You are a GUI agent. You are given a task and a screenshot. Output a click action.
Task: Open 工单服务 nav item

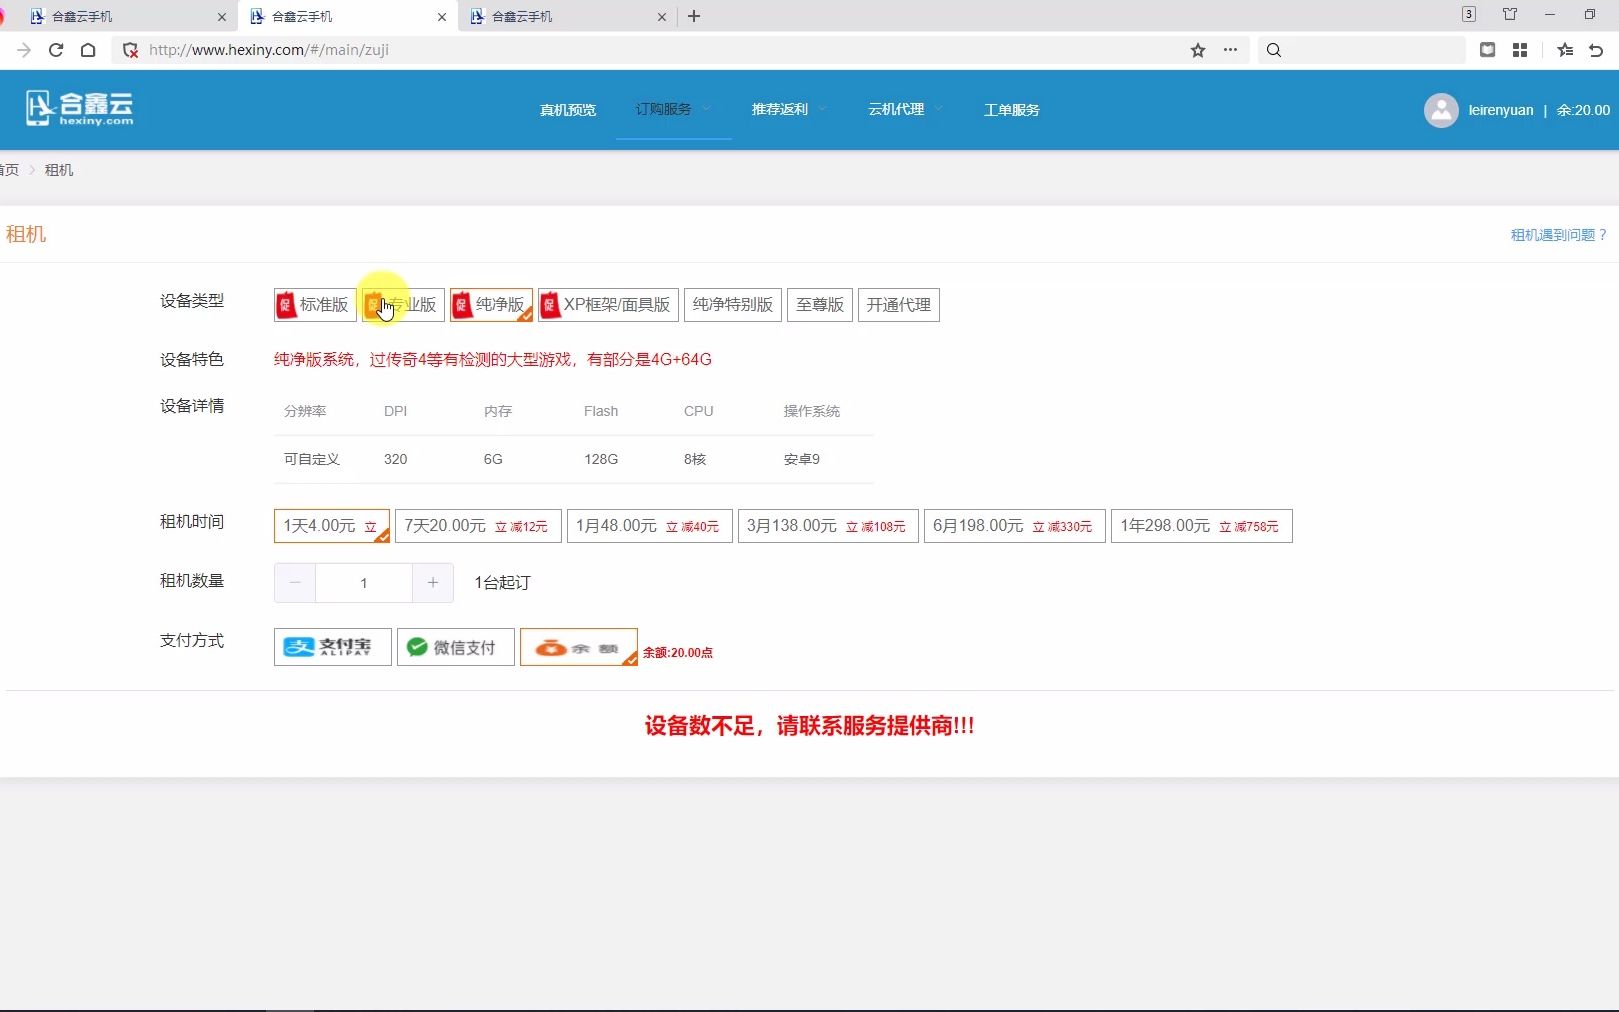click(x=1012, y=110)
